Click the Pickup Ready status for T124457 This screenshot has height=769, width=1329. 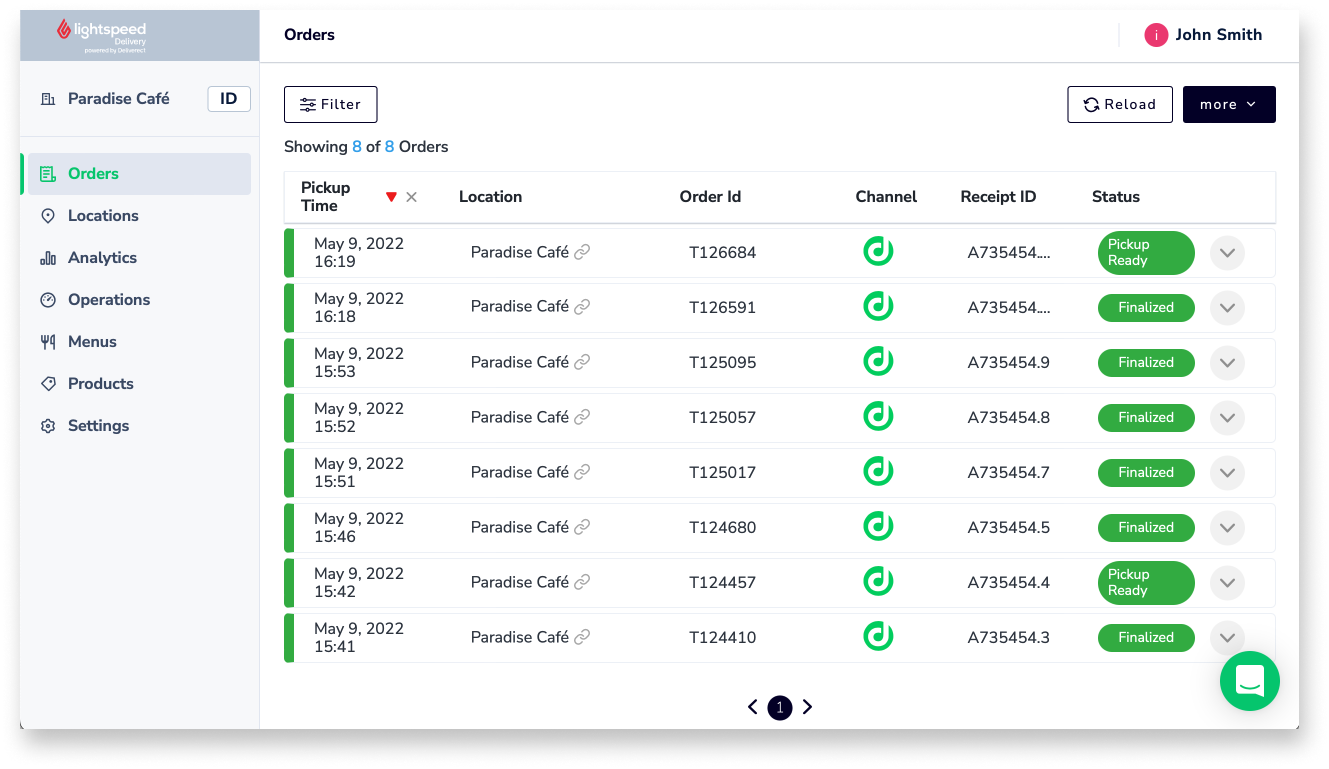coord(1145,583)
